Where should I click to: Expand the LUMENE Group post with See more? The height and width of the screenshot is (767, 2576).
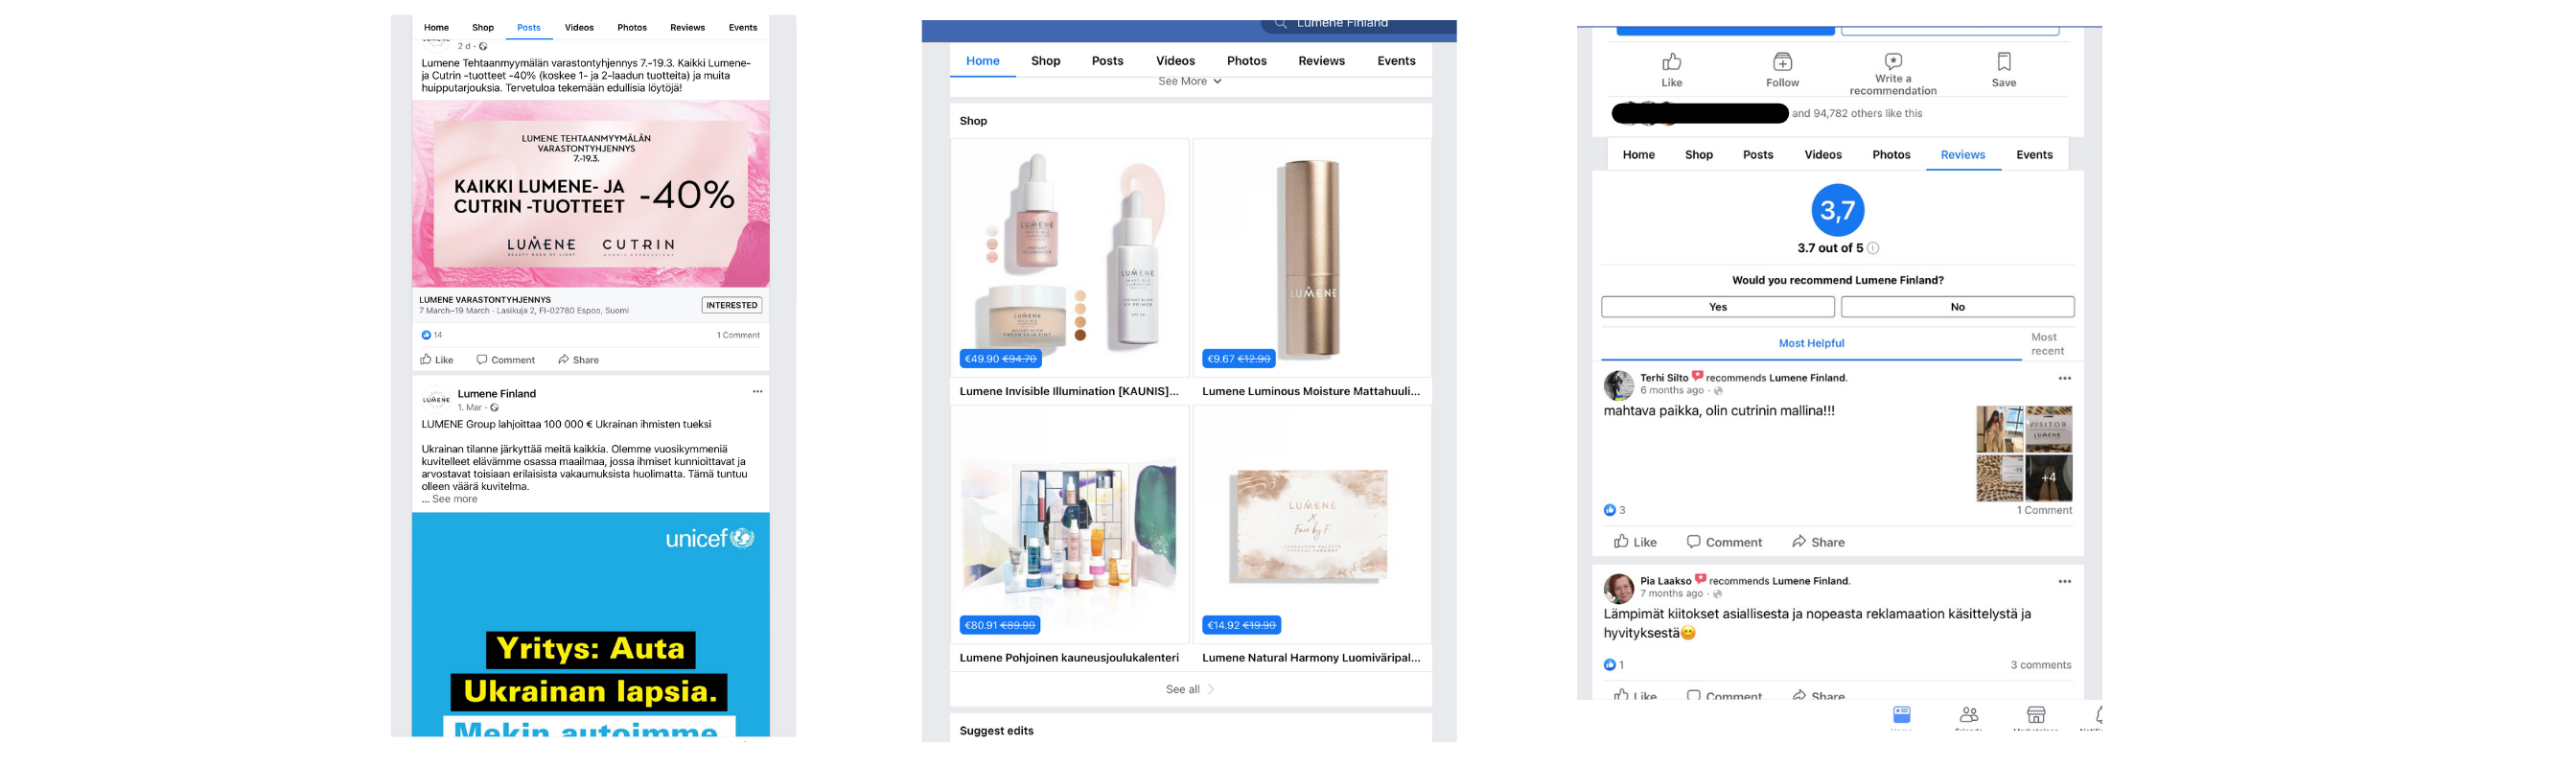pos(454,499)
